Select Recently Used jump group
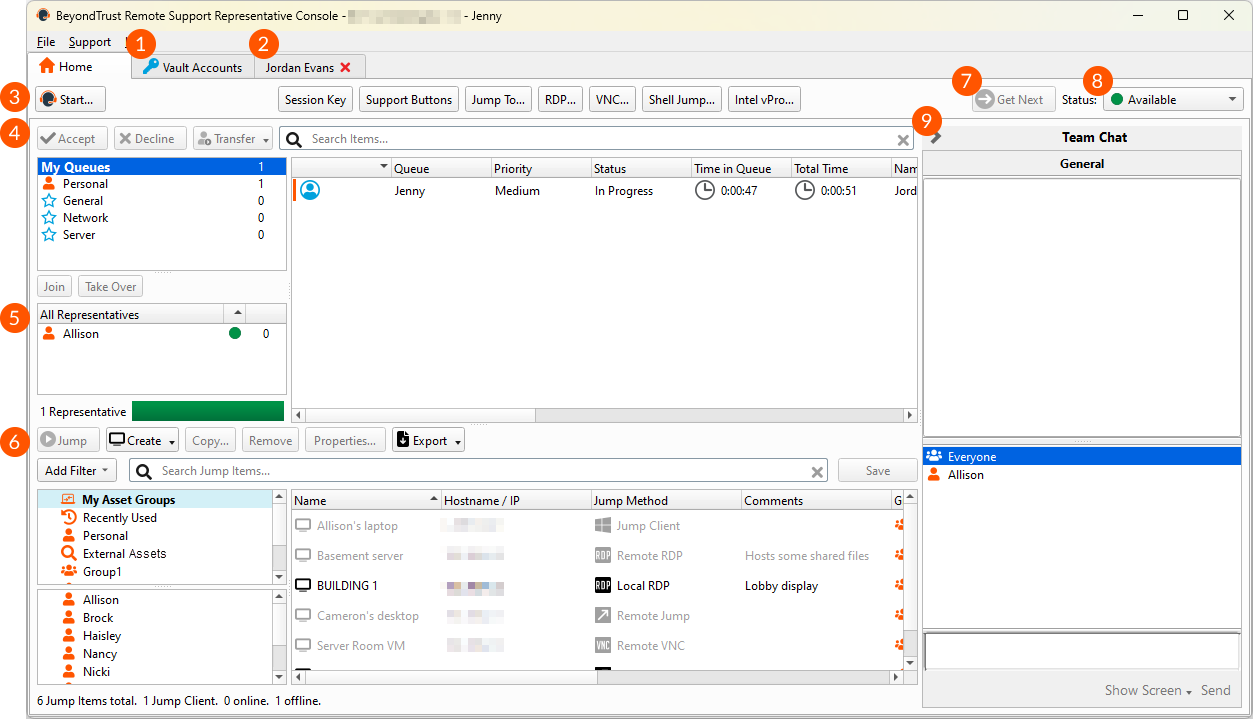The width and height of the screenshot is (1253, 719). (155, 517)
